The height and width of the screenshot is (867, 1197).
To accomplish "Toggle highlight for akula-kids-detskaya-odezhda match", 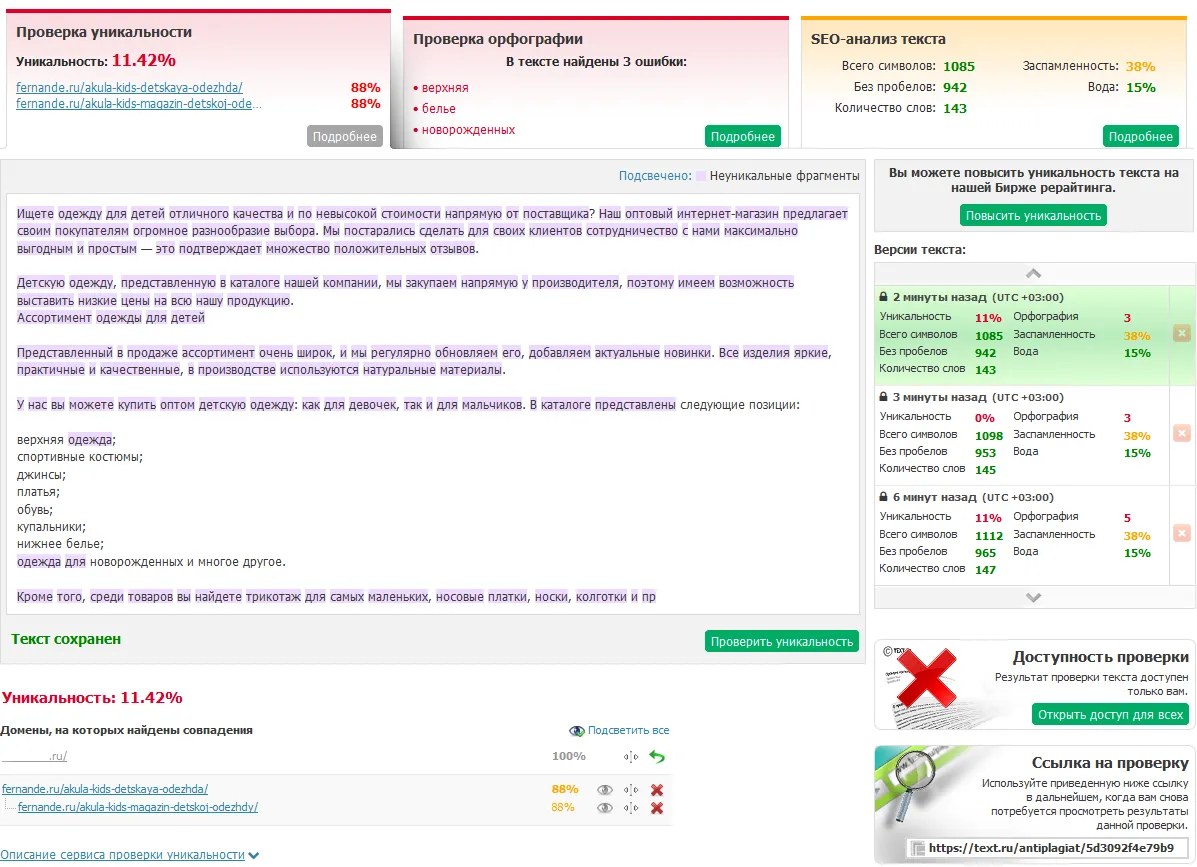I will pos(605,790).
